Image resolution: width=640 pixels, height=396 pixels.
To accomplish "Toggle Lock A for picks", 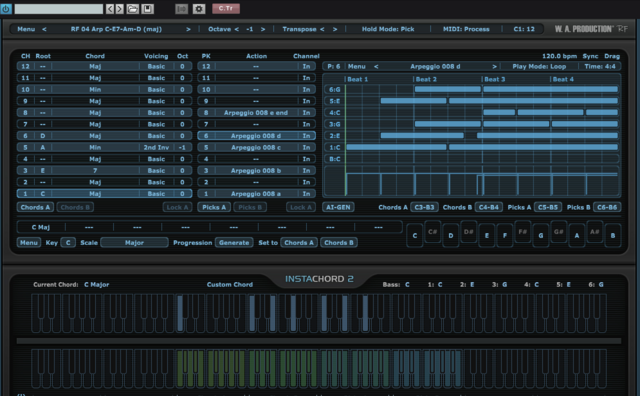I will [301, 207].
